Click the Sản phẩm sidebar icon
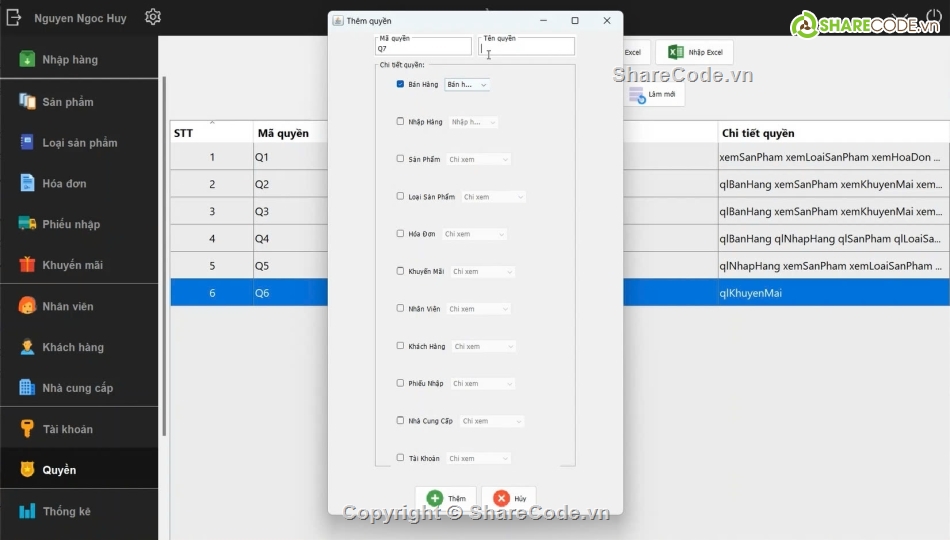 coord(27,101)
